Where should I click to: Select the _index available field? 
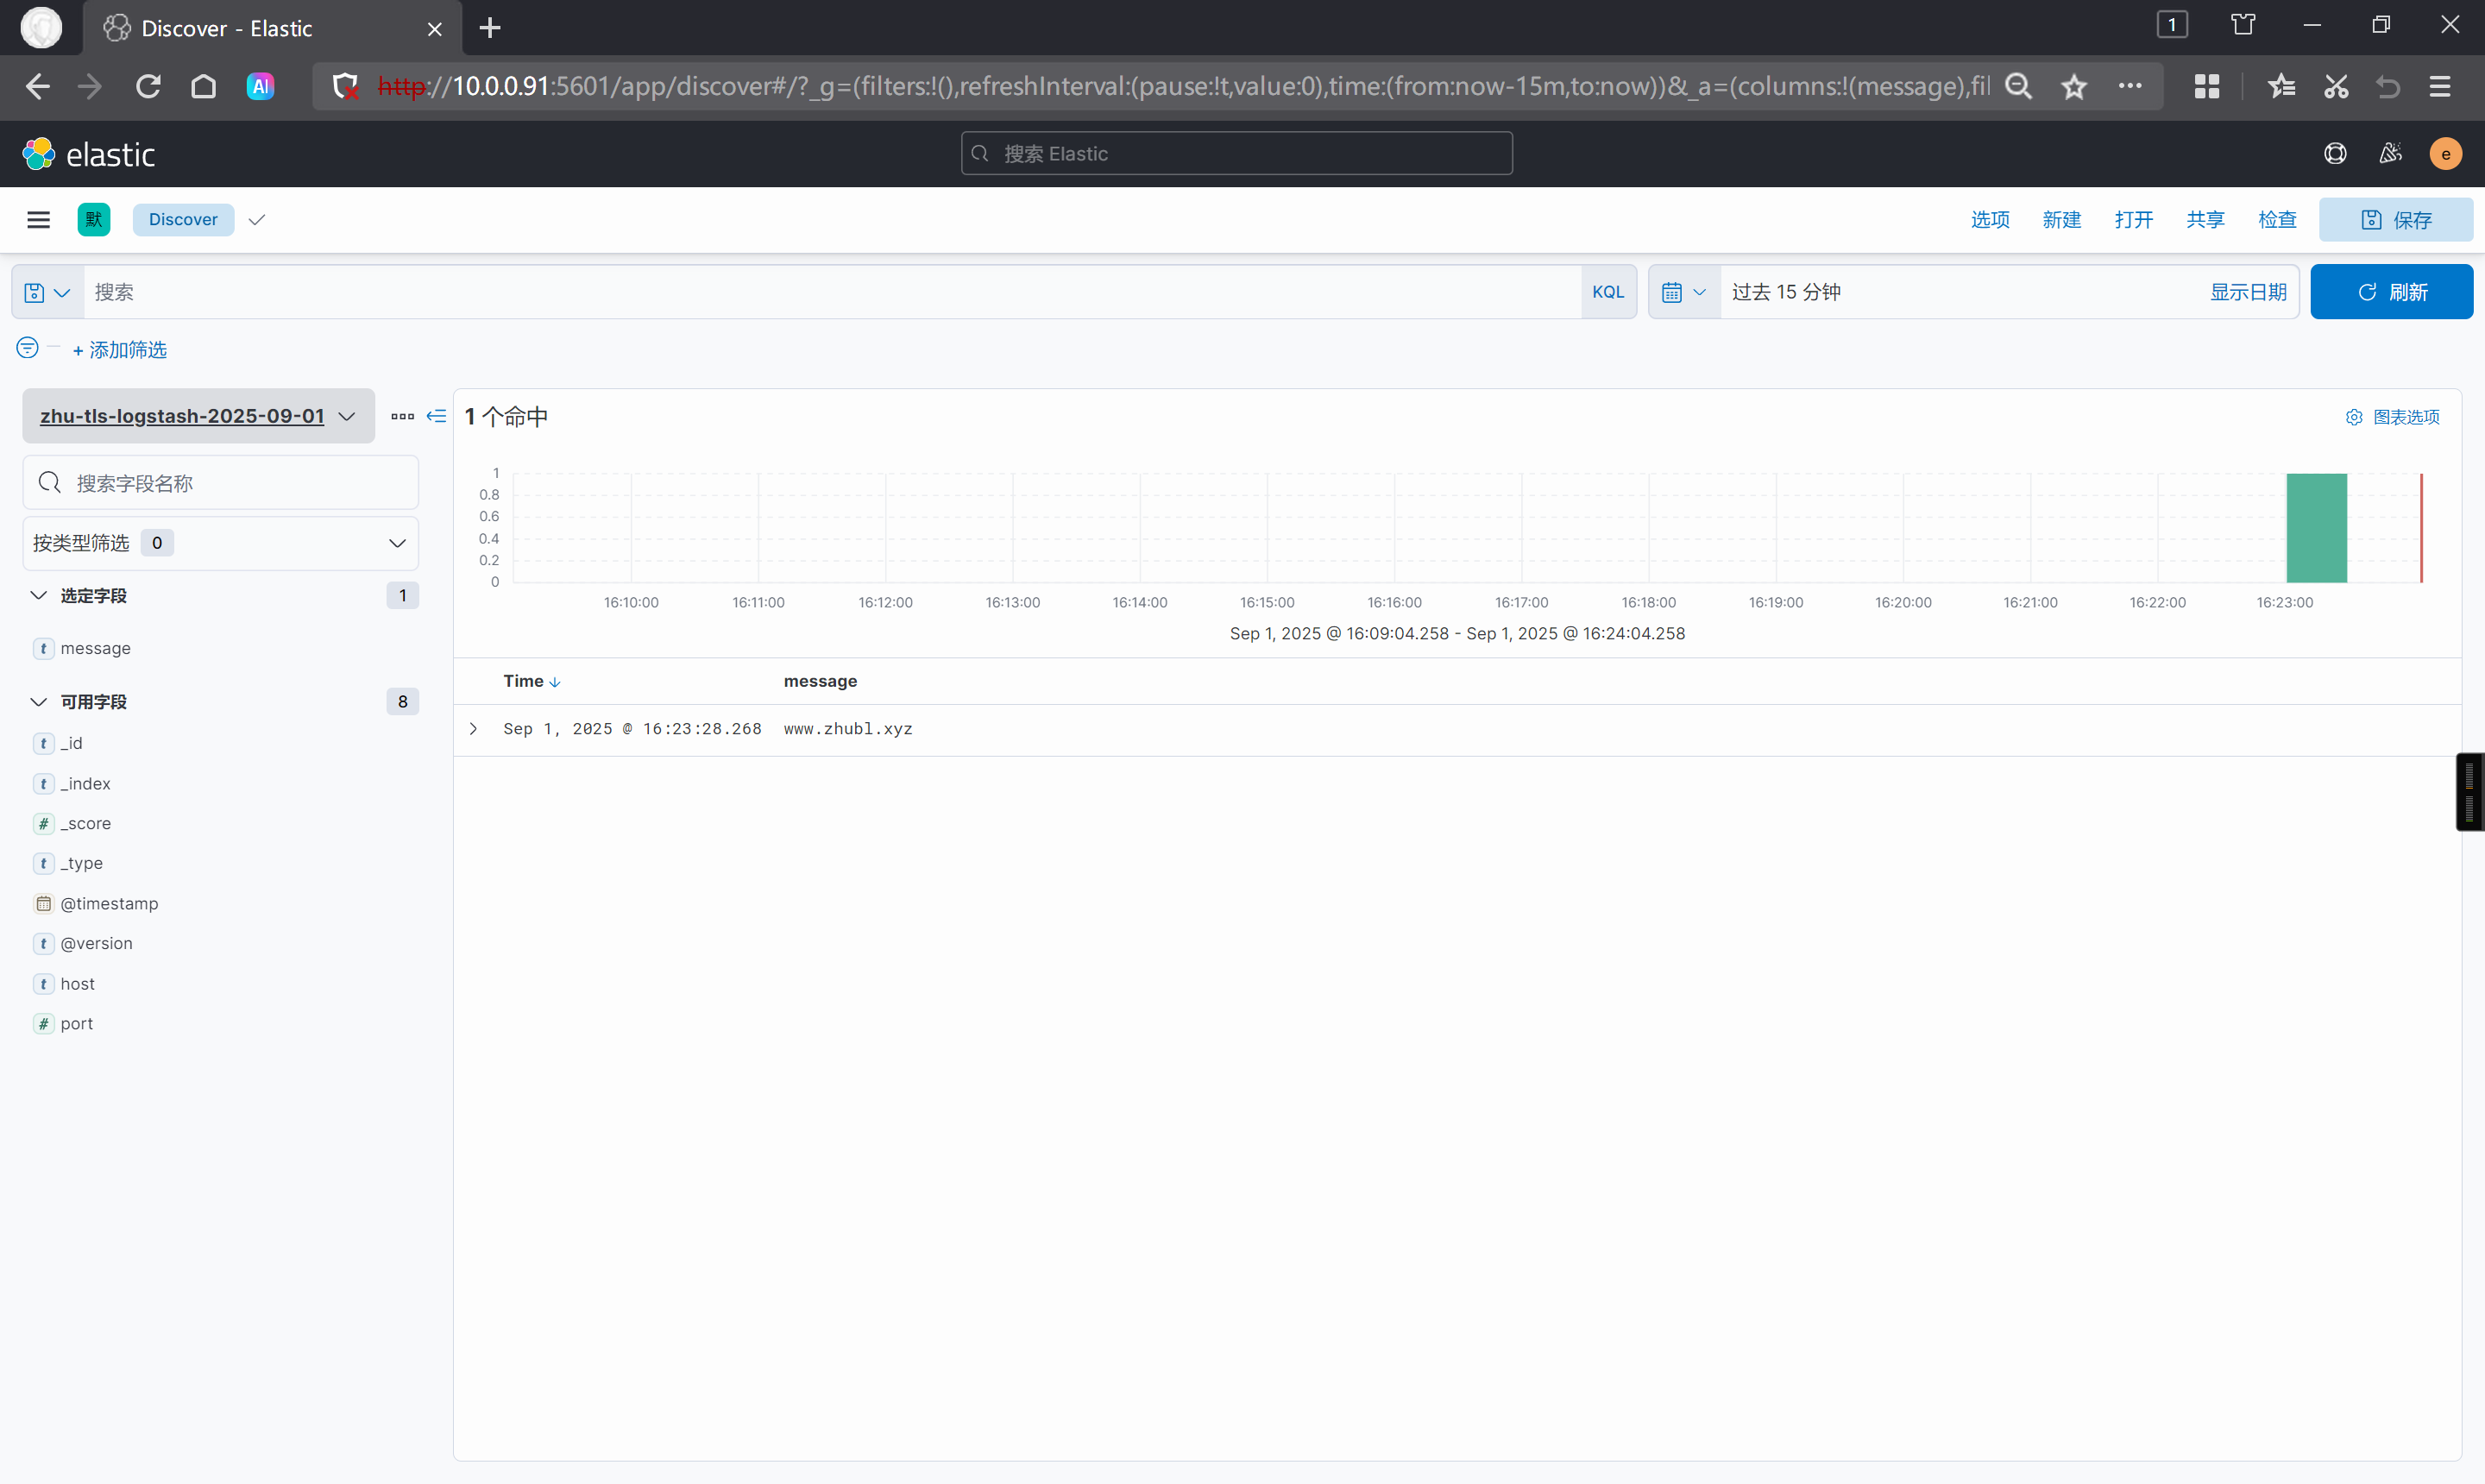(85, 784)
